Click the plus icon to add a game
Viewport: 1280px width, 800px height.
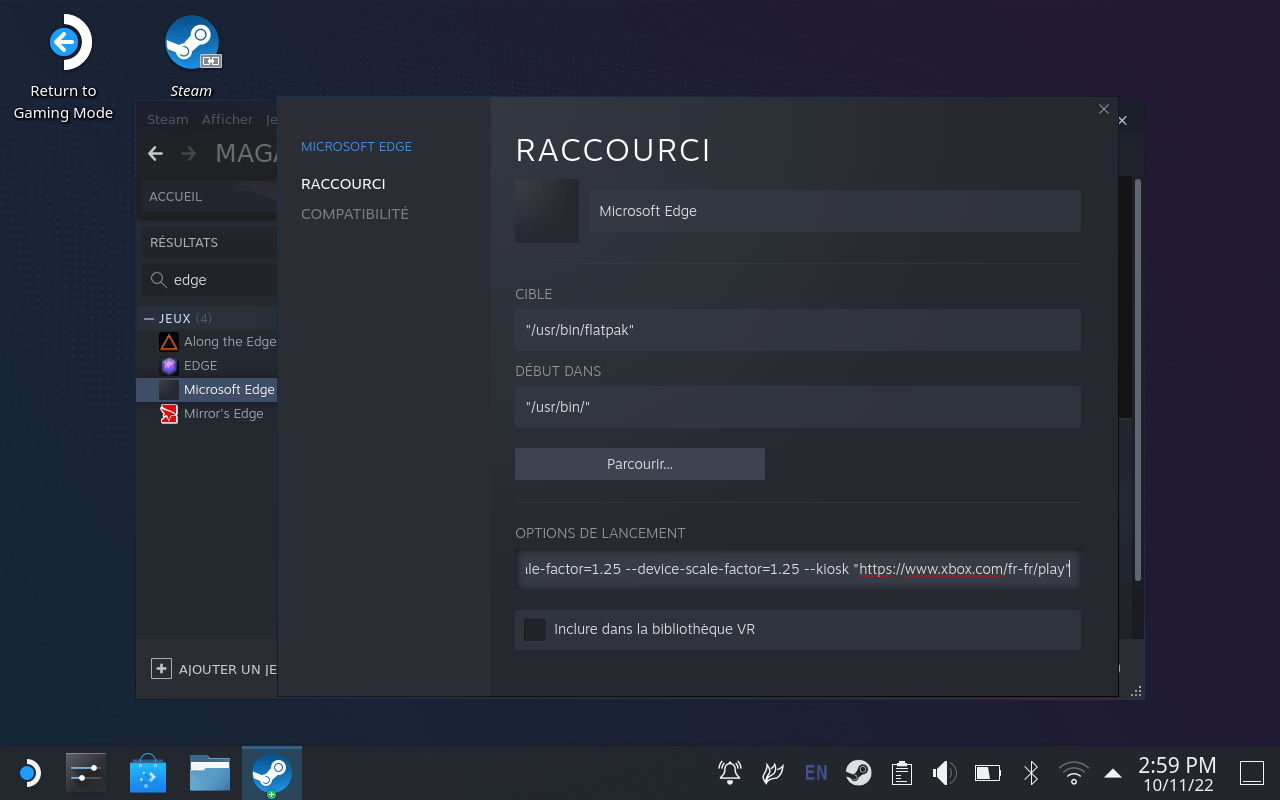(161, 669)
